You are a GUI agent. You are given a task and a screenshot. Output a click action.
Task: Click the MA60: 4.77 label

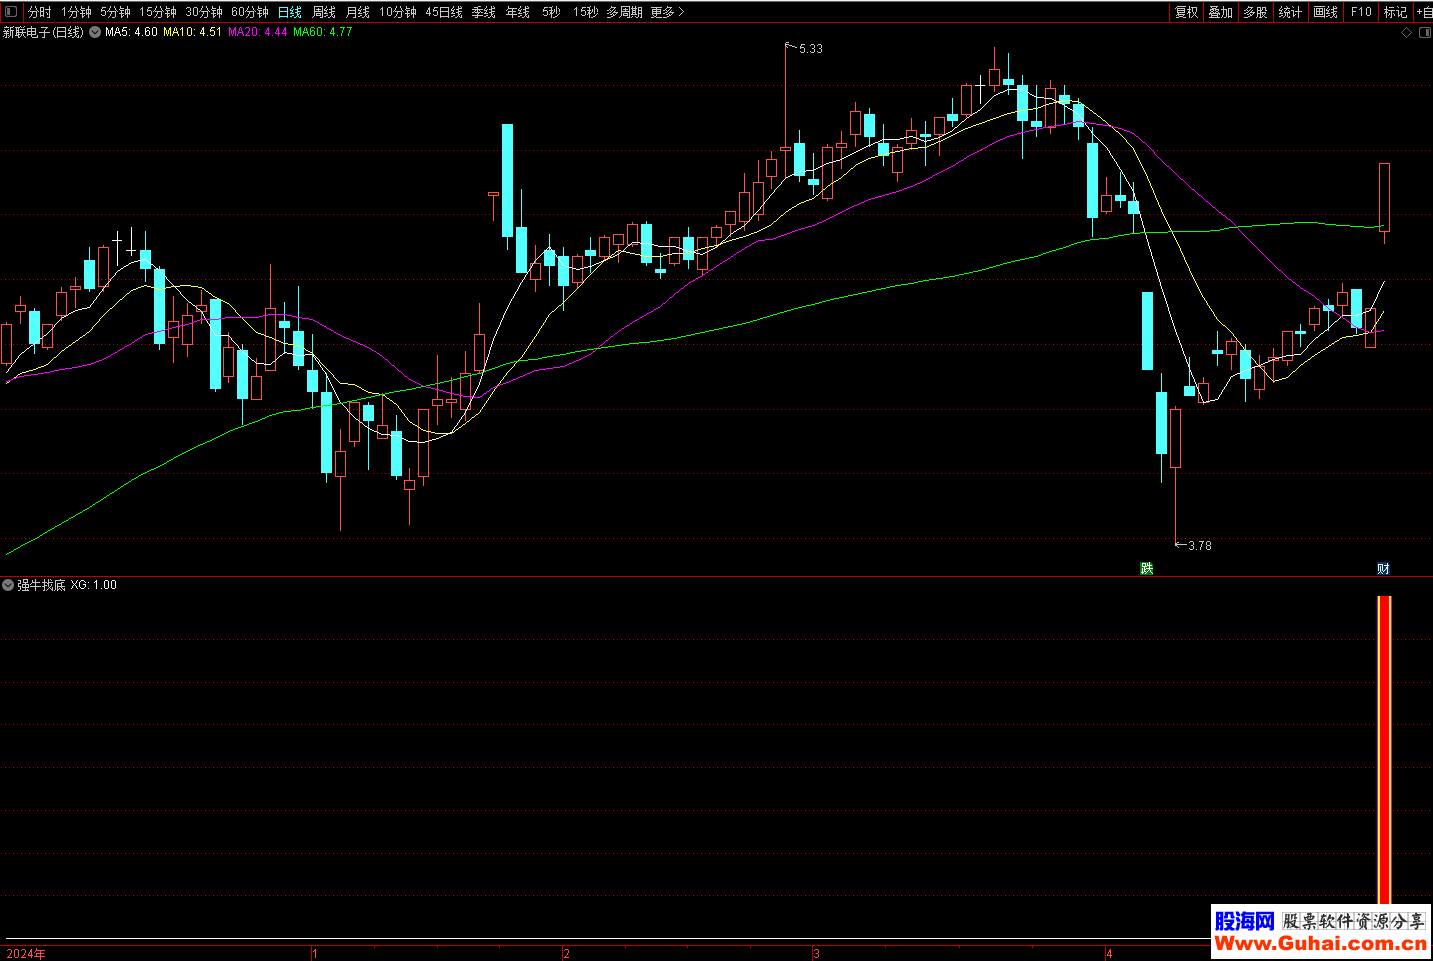click(322, 32)
